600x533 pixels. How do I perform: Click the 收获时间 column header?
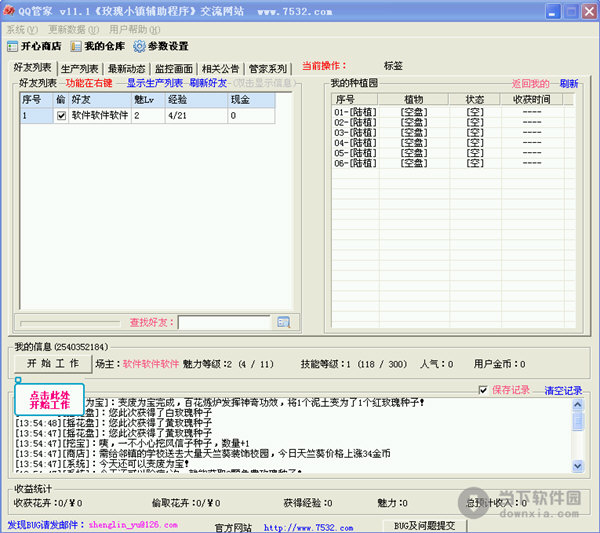point(532,99)
